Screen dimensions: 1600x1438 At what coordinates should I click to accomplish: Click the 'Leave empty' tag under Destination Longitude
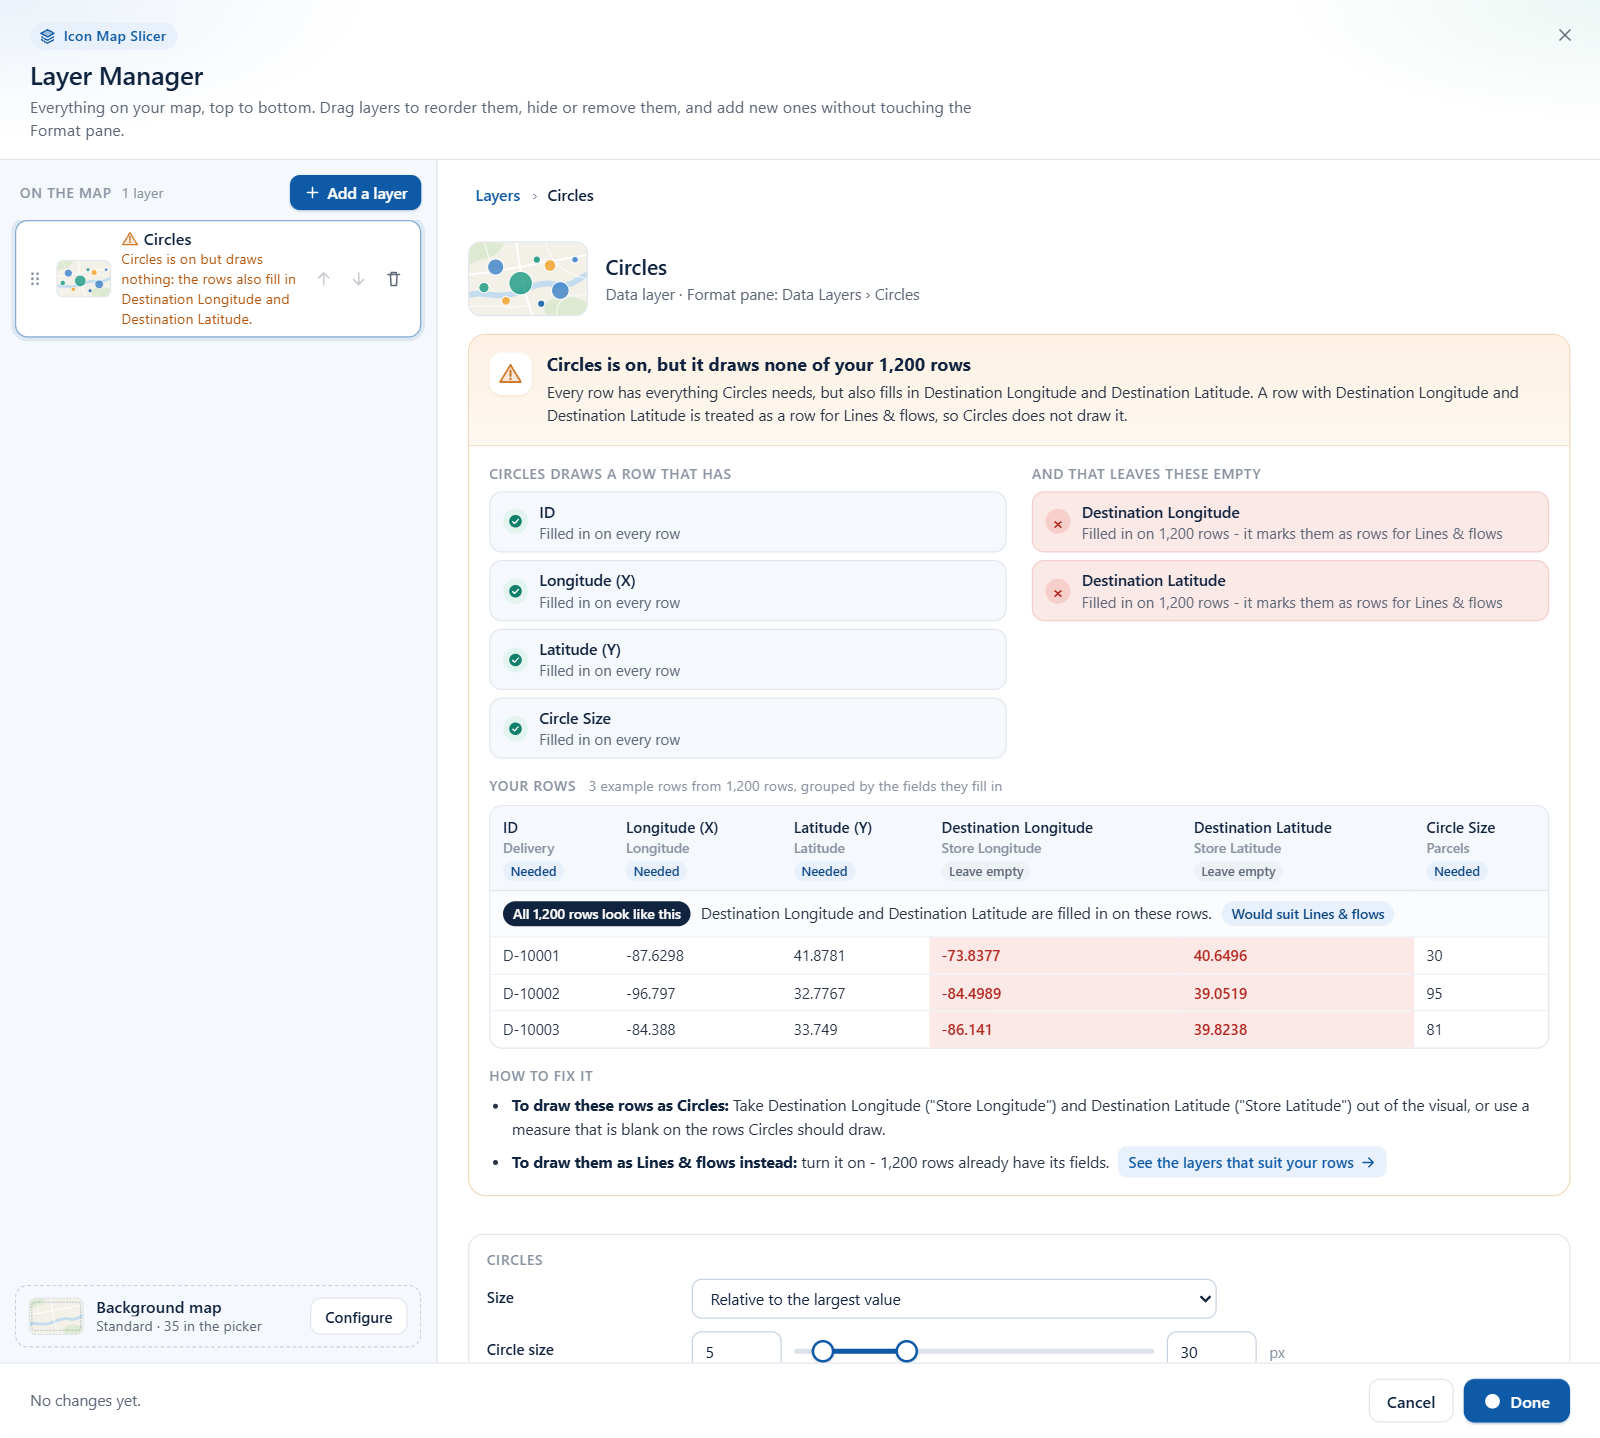pos(986,871)
